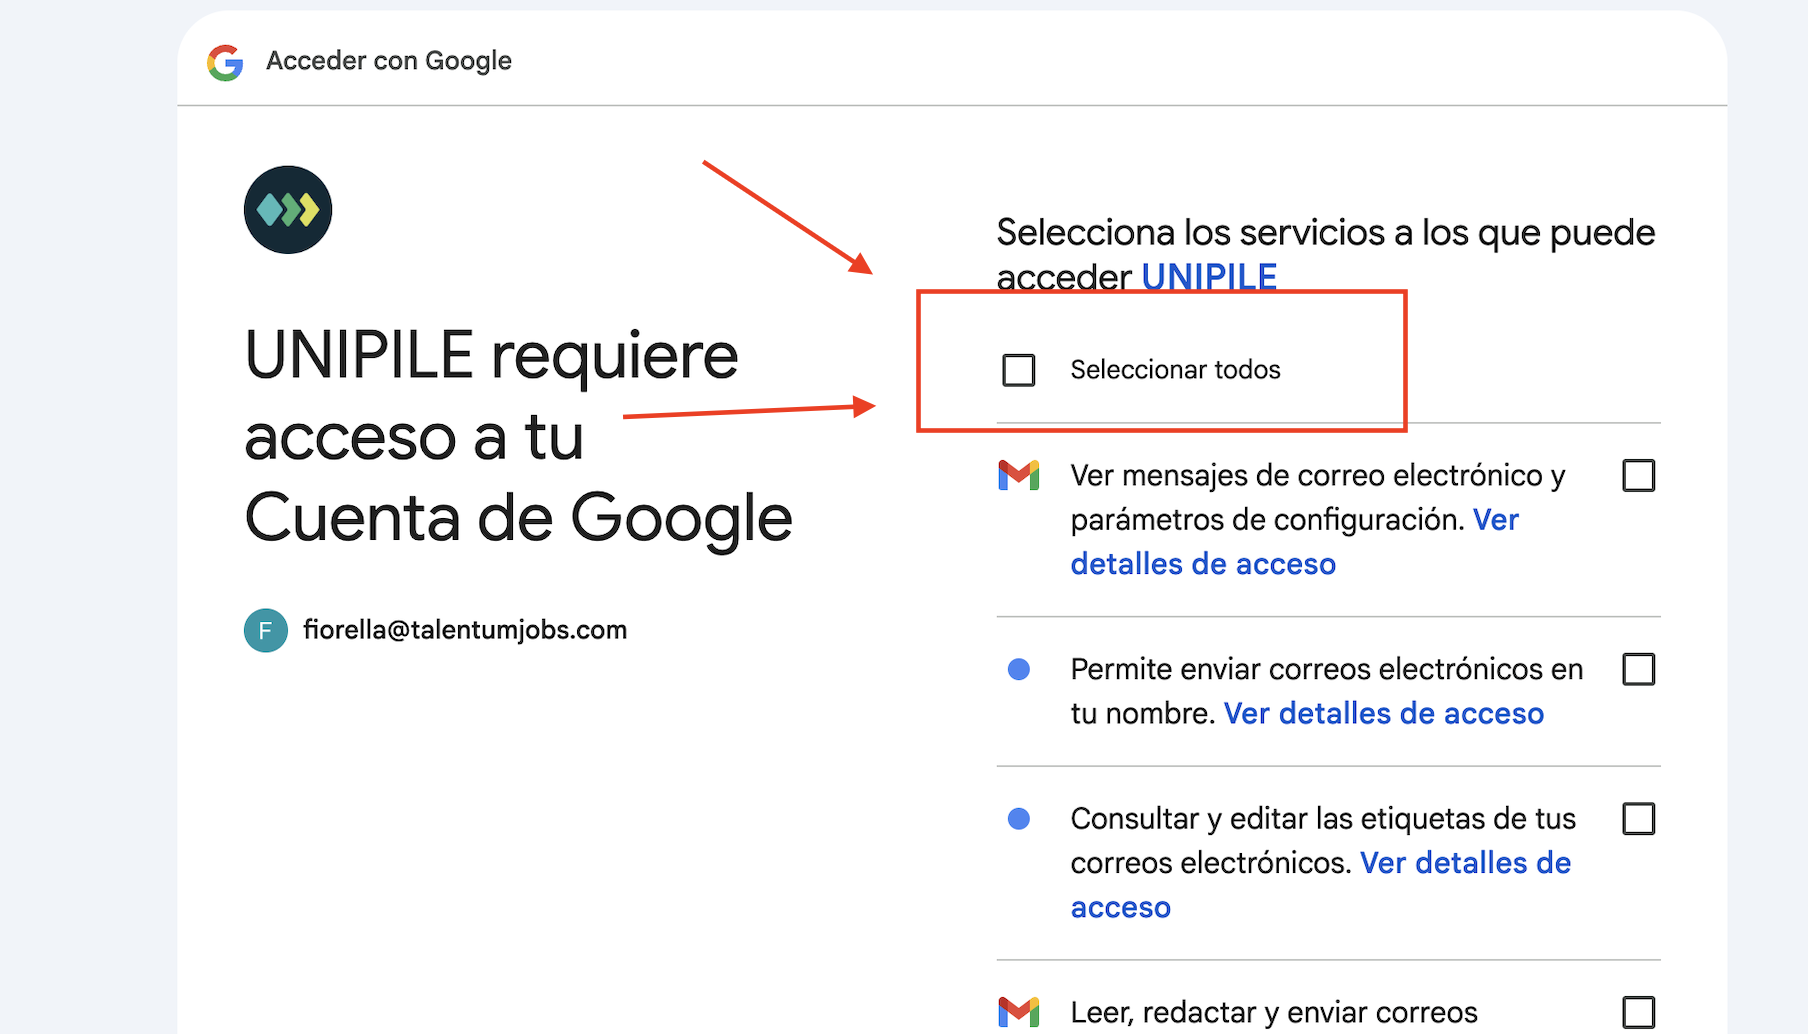
Task: Click the blue dot beside 'Permite enviar correos'
Action: click(1019, 669)
